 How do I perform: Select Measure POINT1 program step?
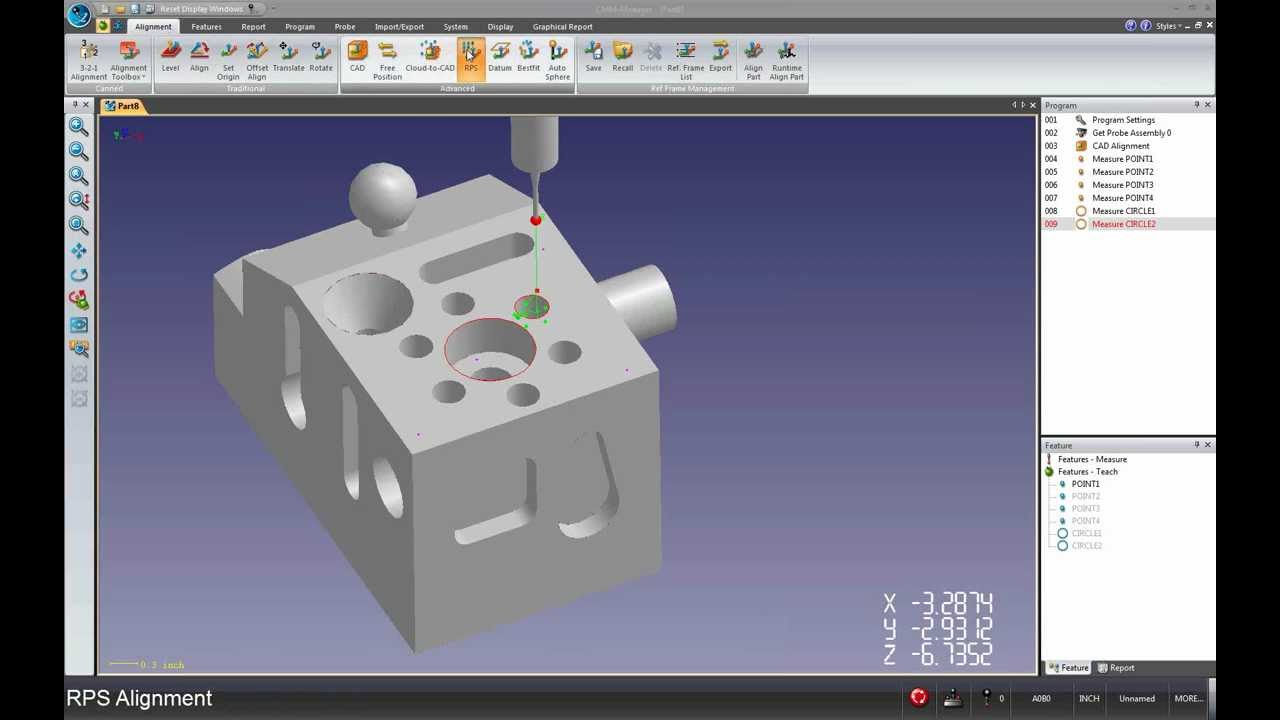click(1128, 159)
